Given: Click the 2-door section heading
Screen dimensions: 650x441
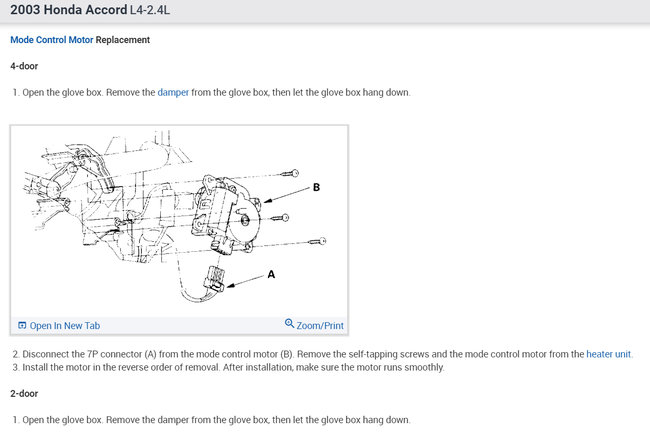Looking at the screenshot, I should (24, 394).
